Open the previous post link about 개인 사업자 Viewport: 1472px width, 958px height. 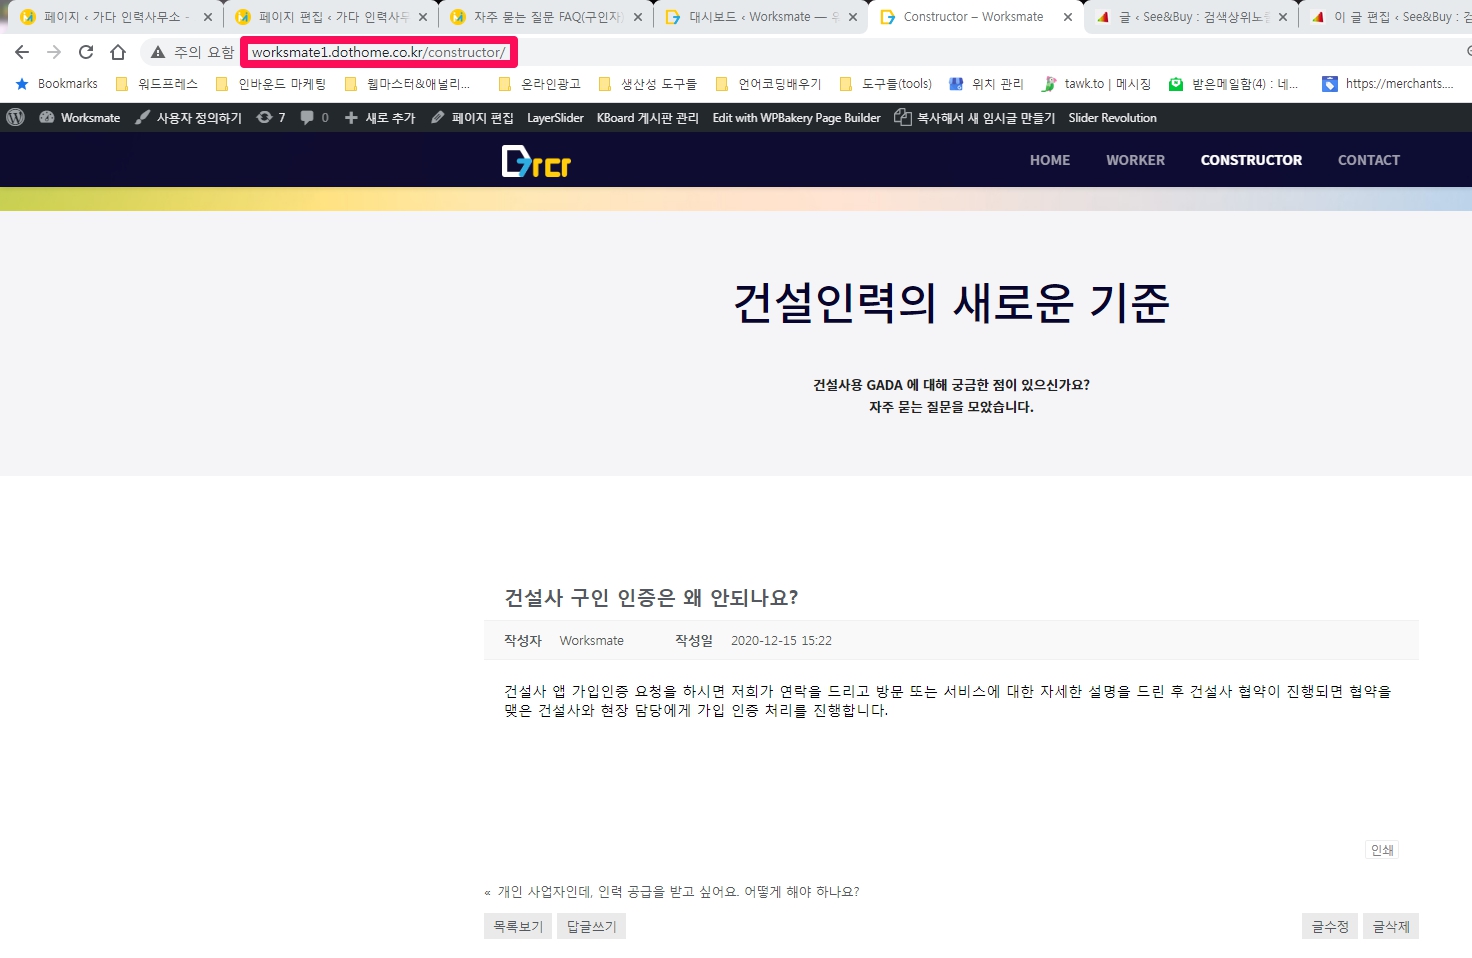(678, 892)
